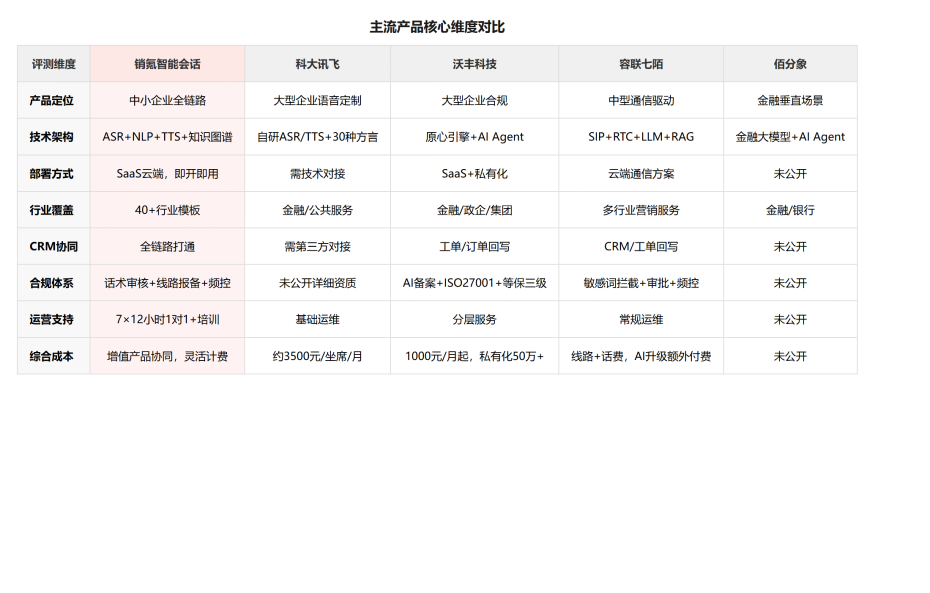The height and width of the screenshot is (593, 930).
Task: Click the cell ASR+NLP+TTS+知识图谱
Action: [x=167, y=137]
